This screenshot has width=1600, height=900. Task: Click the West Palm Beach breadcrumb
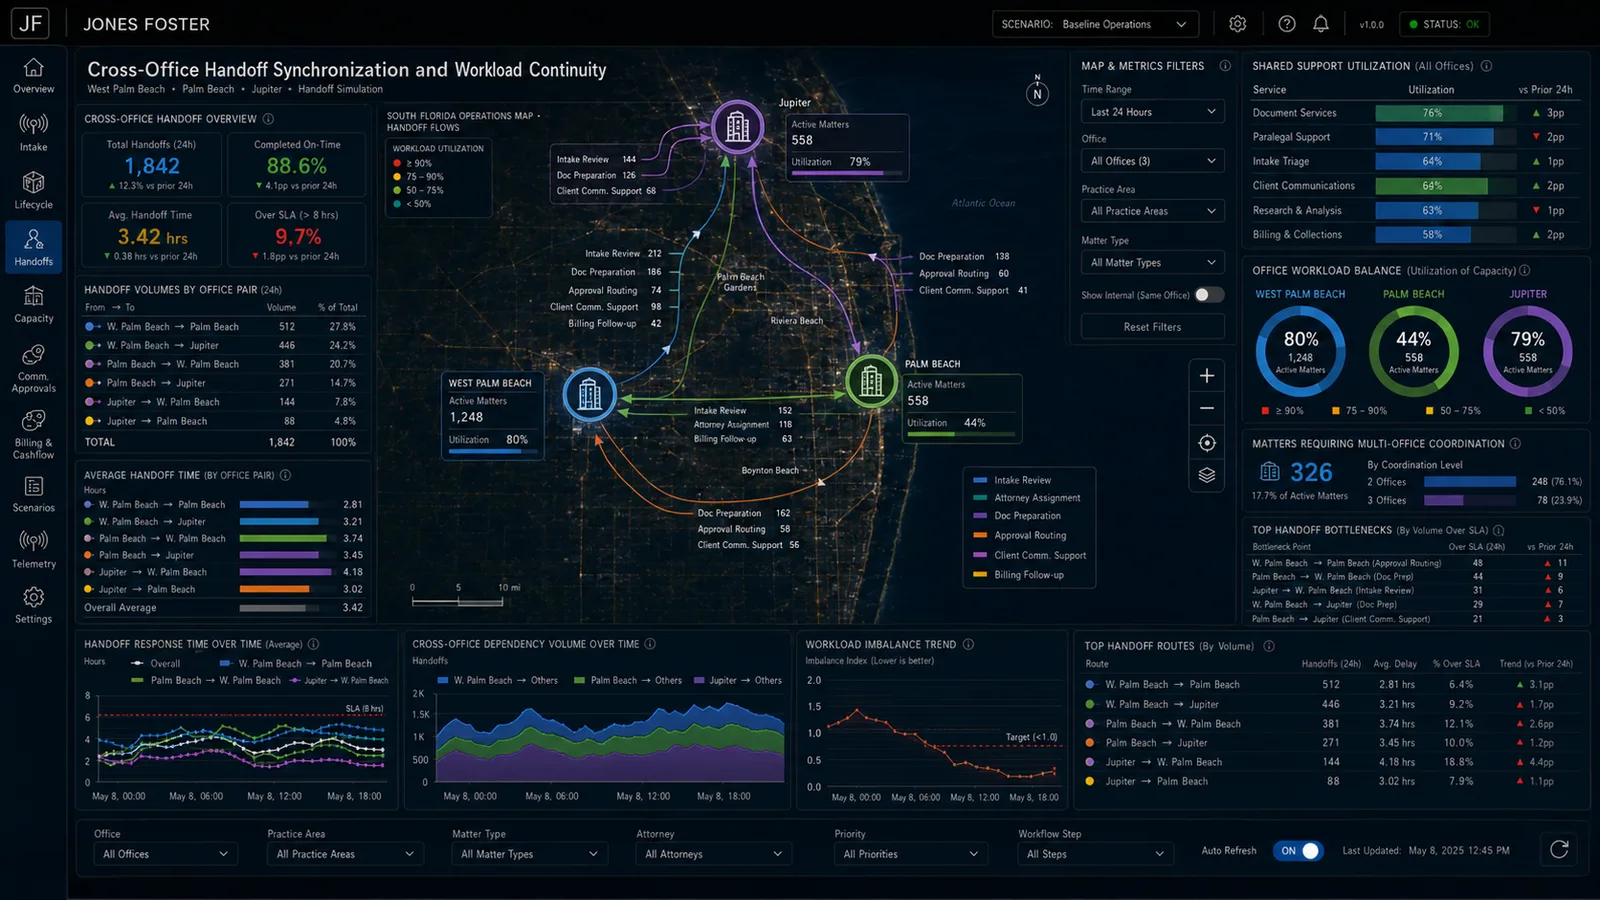click(126, 89)
